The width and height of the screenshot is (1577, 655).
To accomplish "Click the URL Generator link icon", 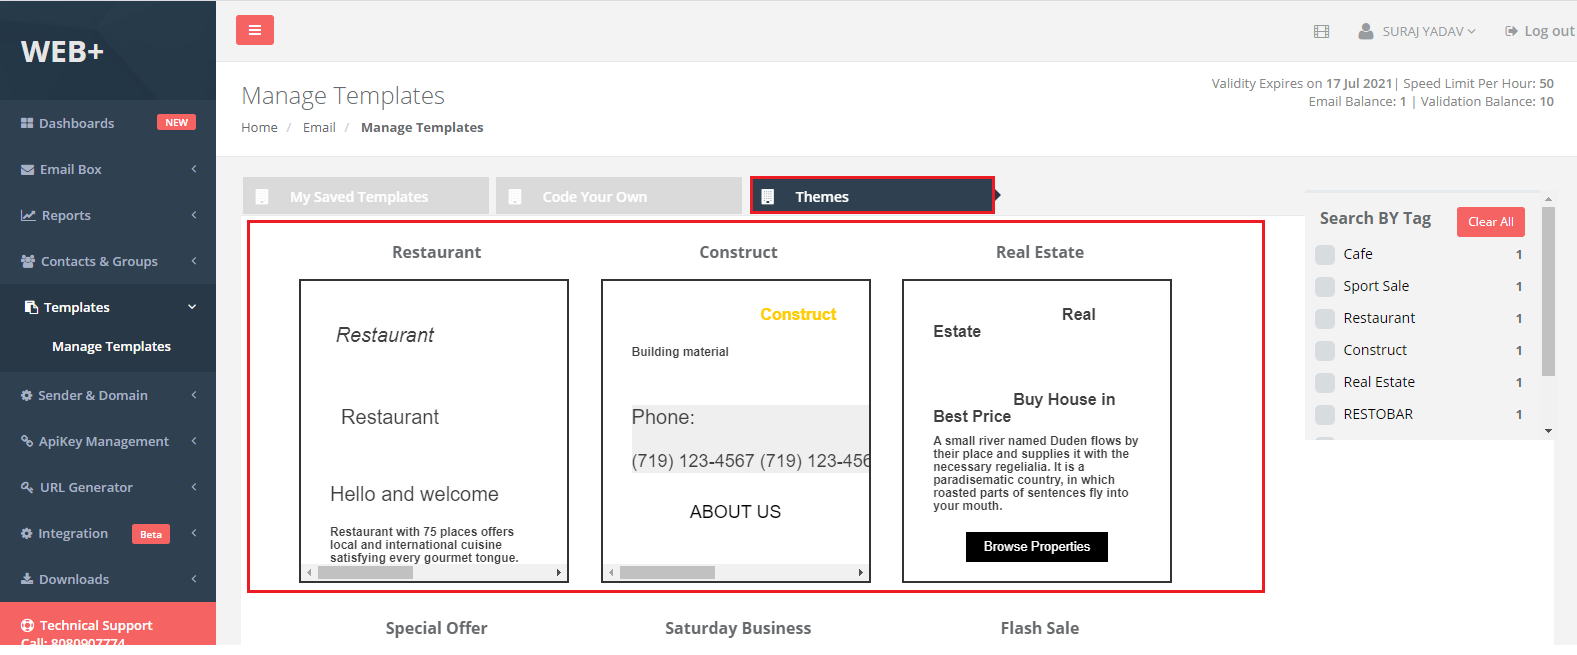I will (27, 488).
